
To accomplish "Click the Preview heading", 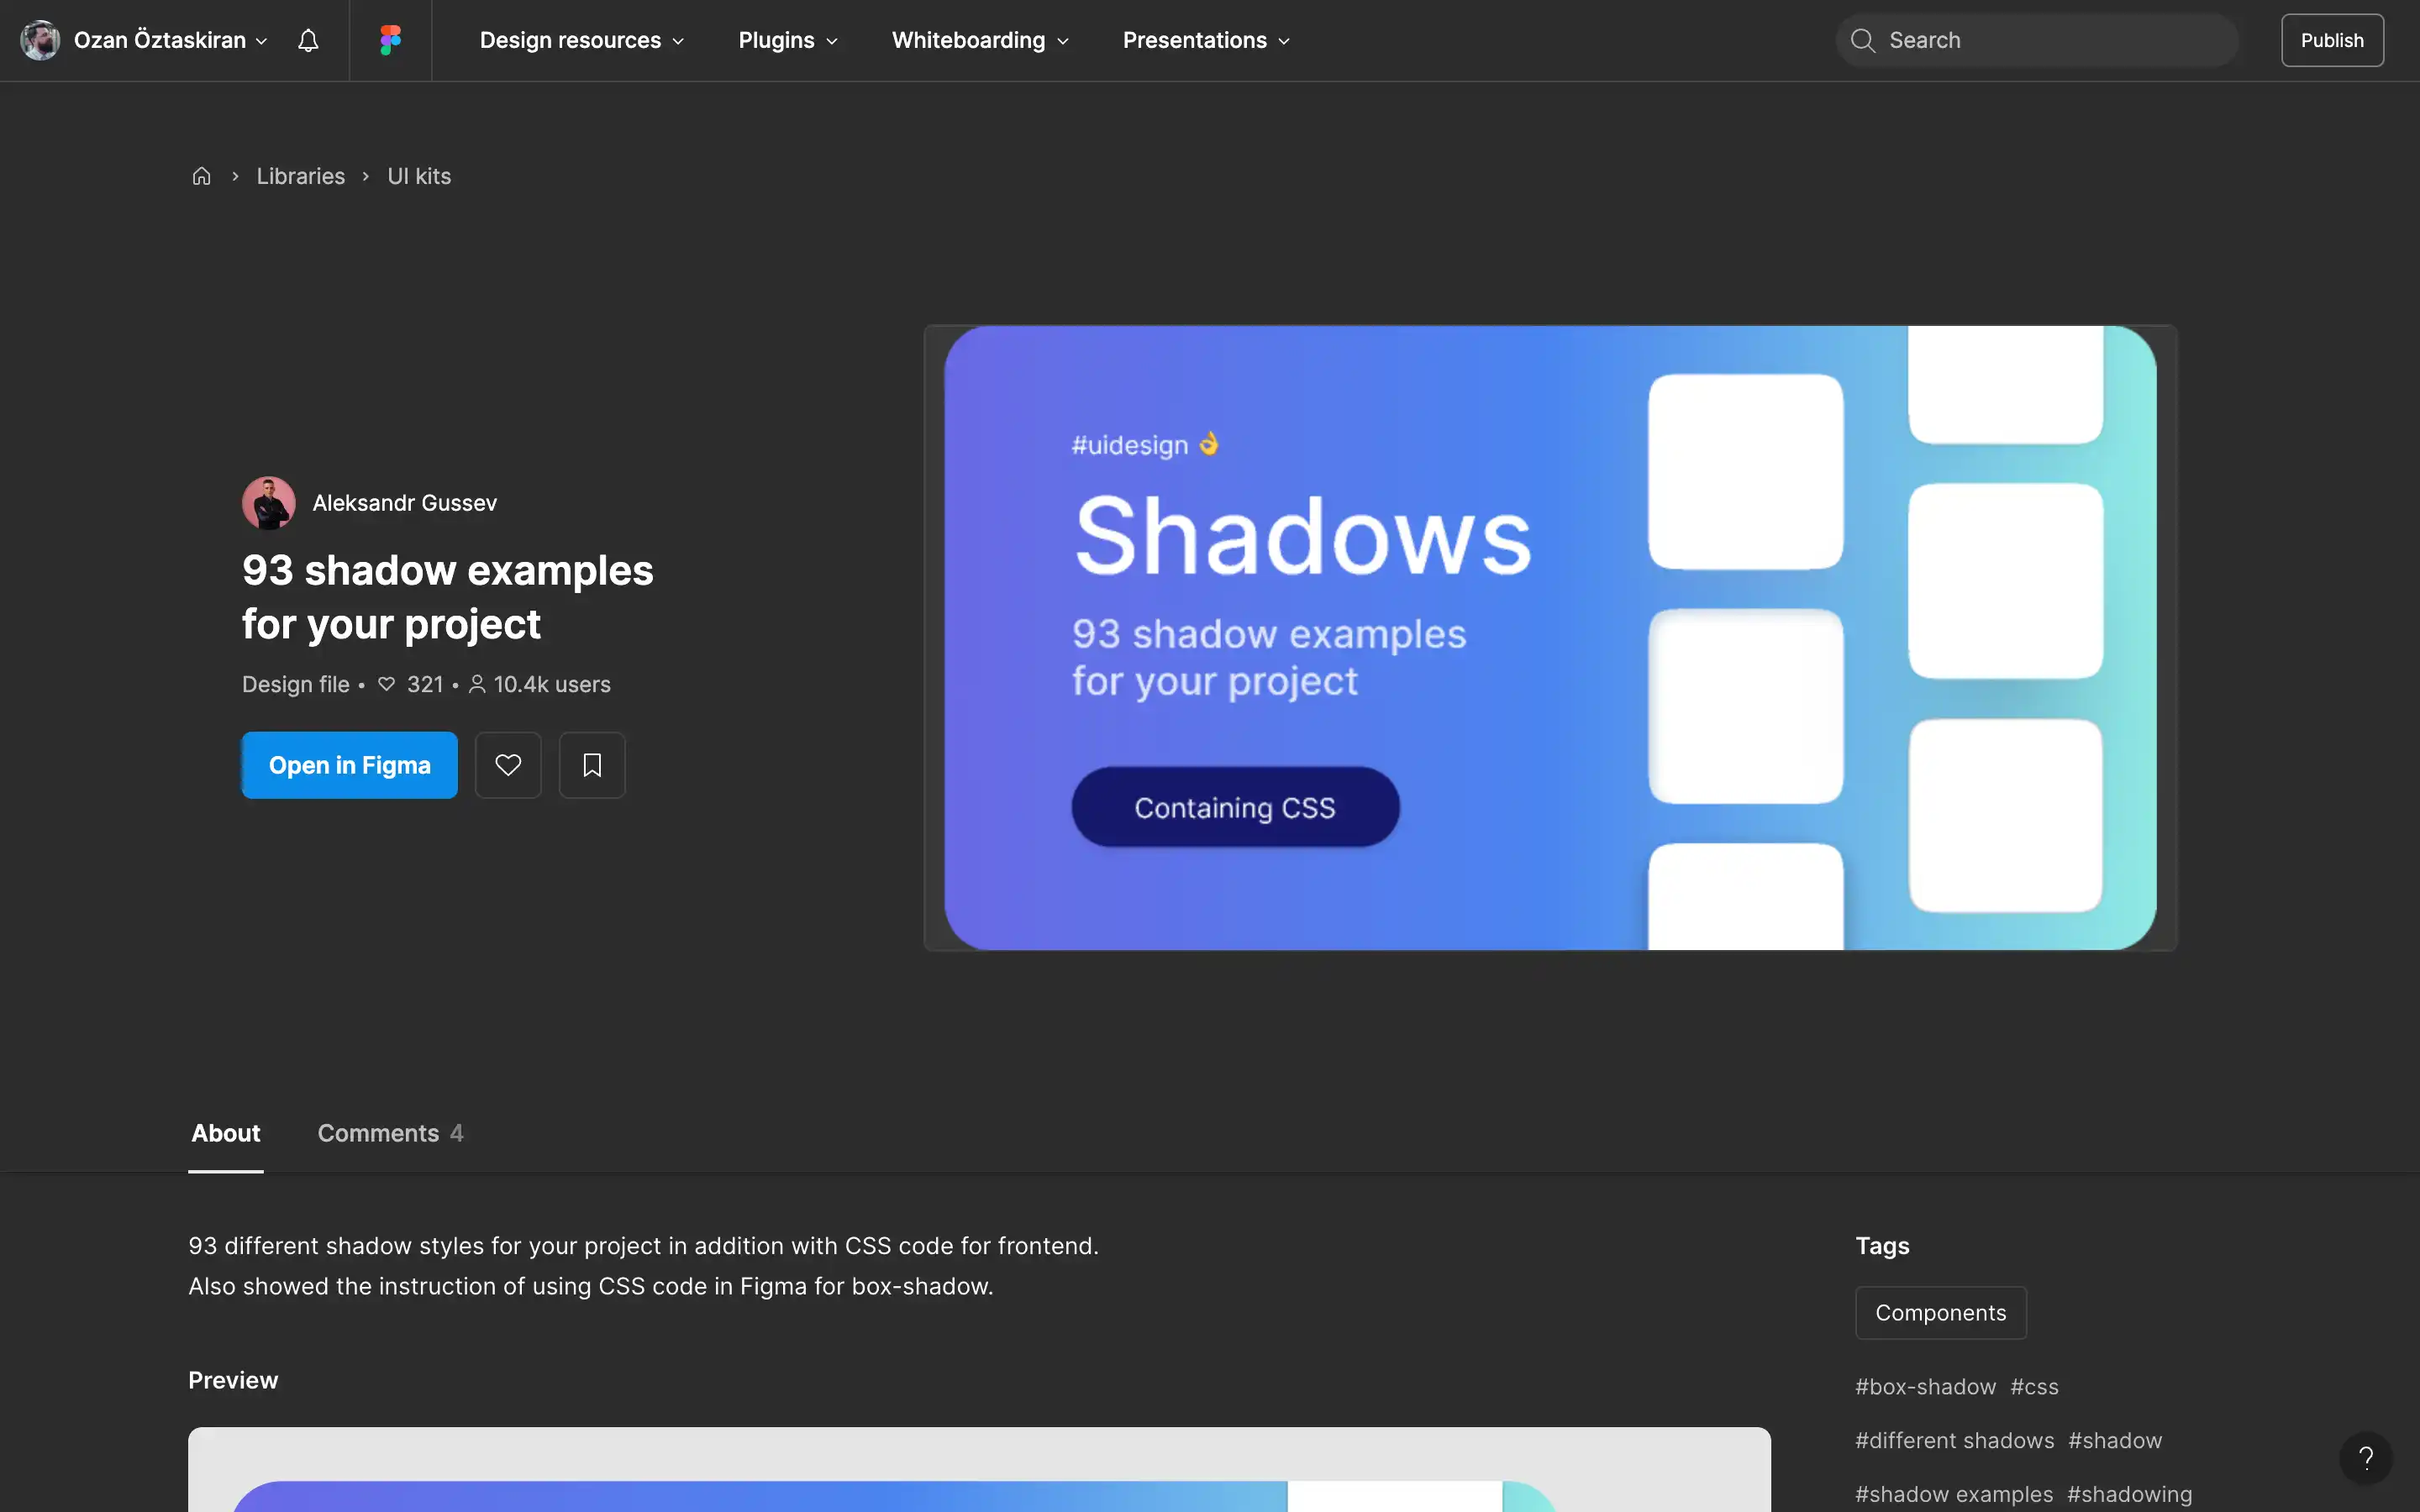I will point(233,1380).
